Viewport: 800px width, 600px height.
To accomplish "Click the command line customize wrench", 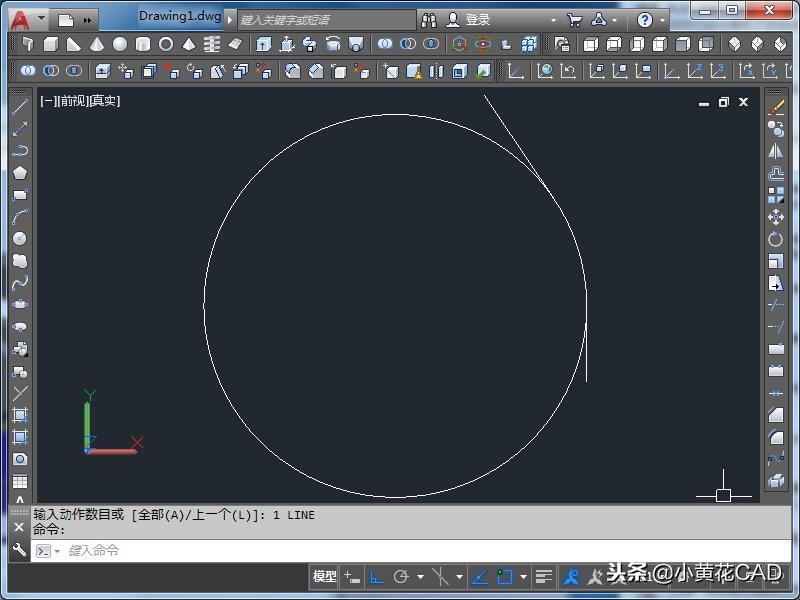I will pyautogui.click(x=19, y=550).
